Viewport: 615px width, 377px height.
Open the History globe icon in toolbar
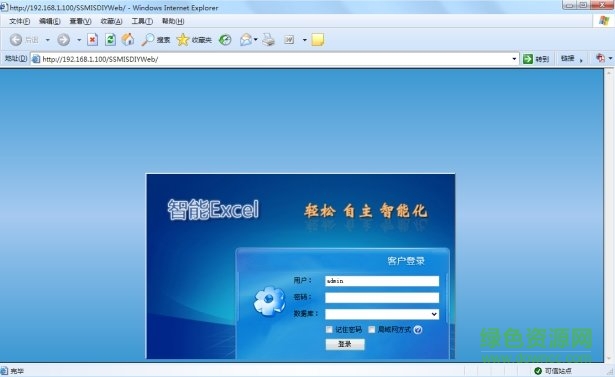pos(225,40)
